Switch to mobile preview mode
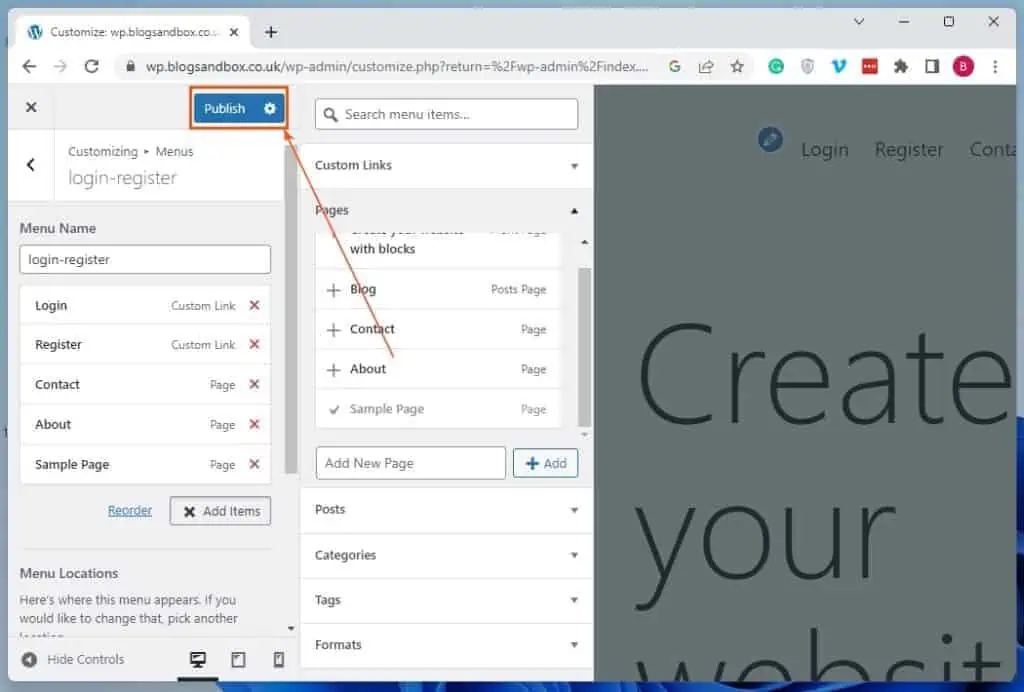 [x=278, y=659]
